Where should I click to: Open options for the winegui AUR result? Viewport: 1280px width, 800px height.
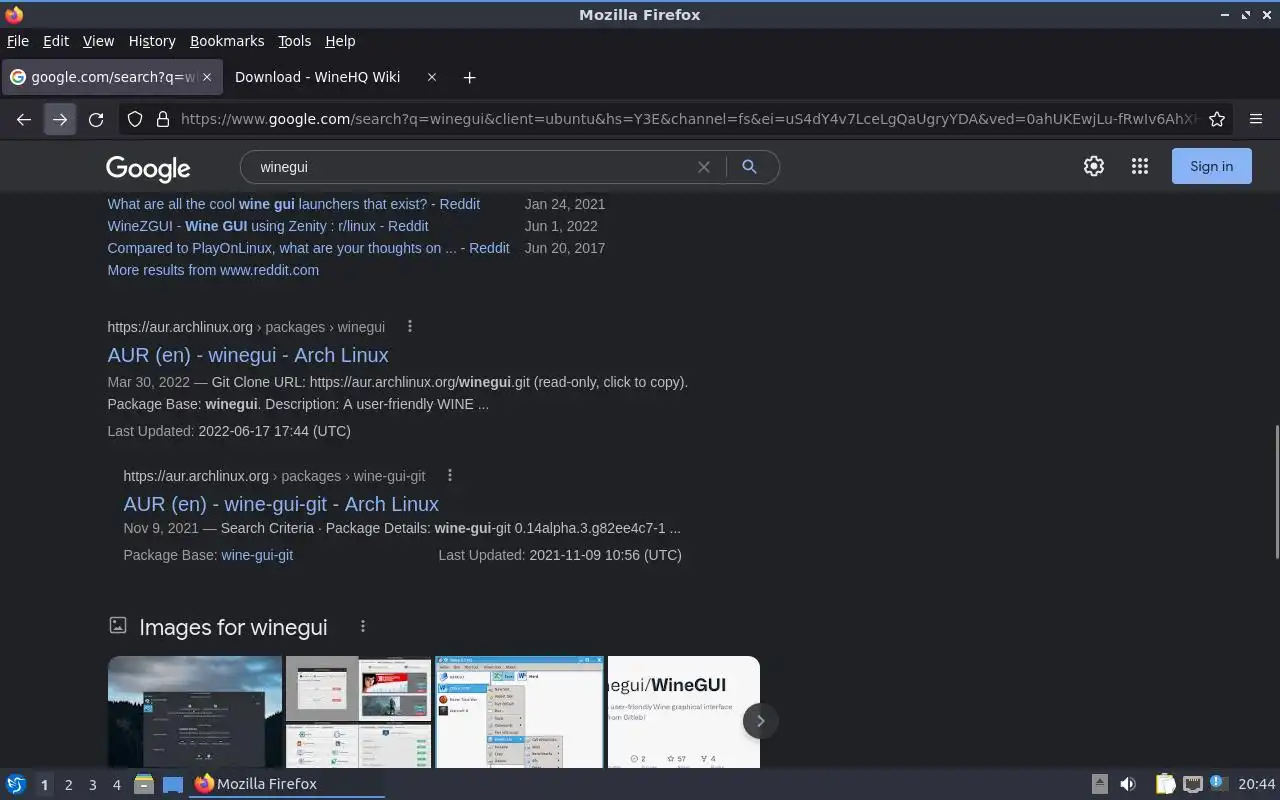(x=410, y=326)
